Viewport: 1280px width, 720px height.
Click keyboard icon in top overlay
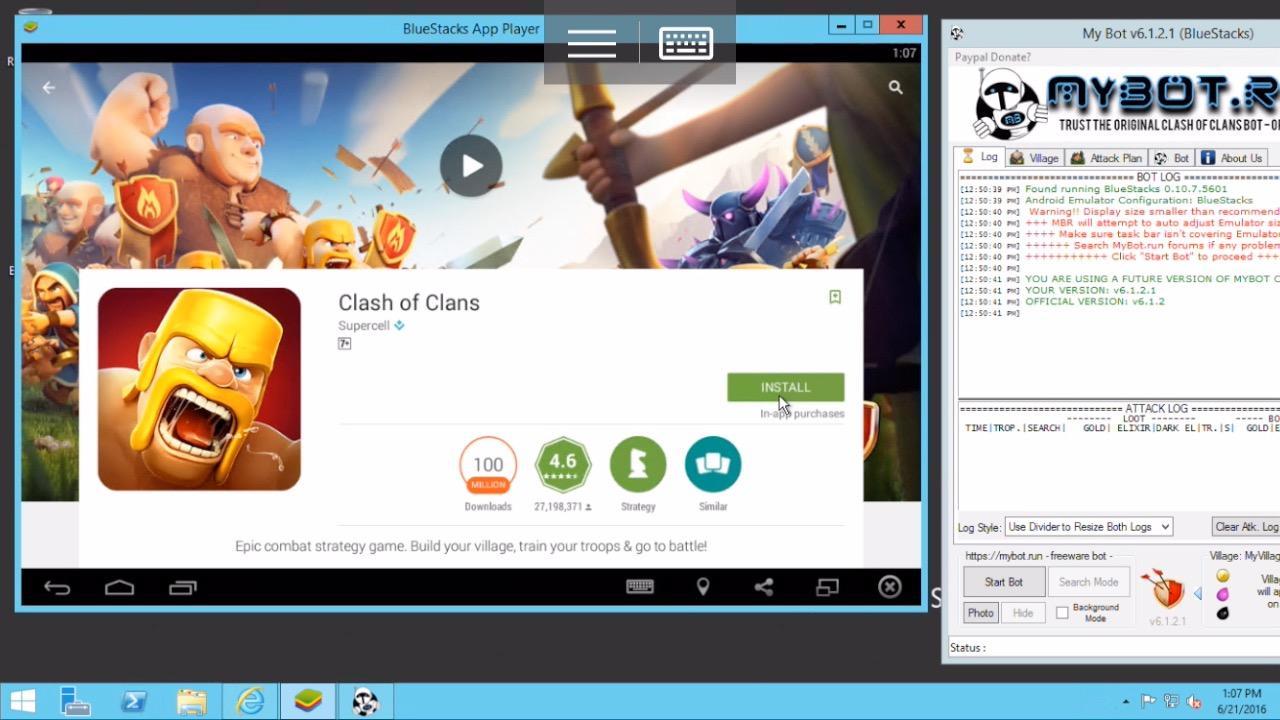pyautogui.click(x=686, y=43)
